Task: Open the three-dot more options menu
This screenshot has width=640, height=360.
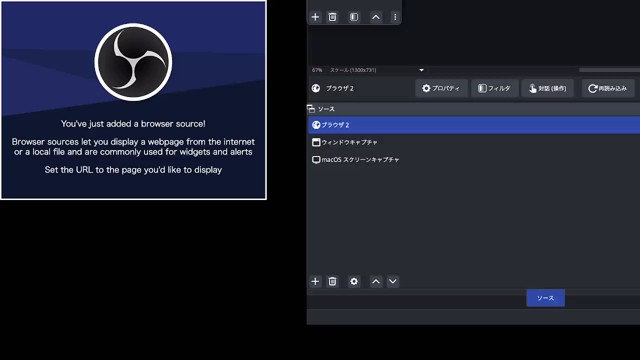Action: pos(395,17)
